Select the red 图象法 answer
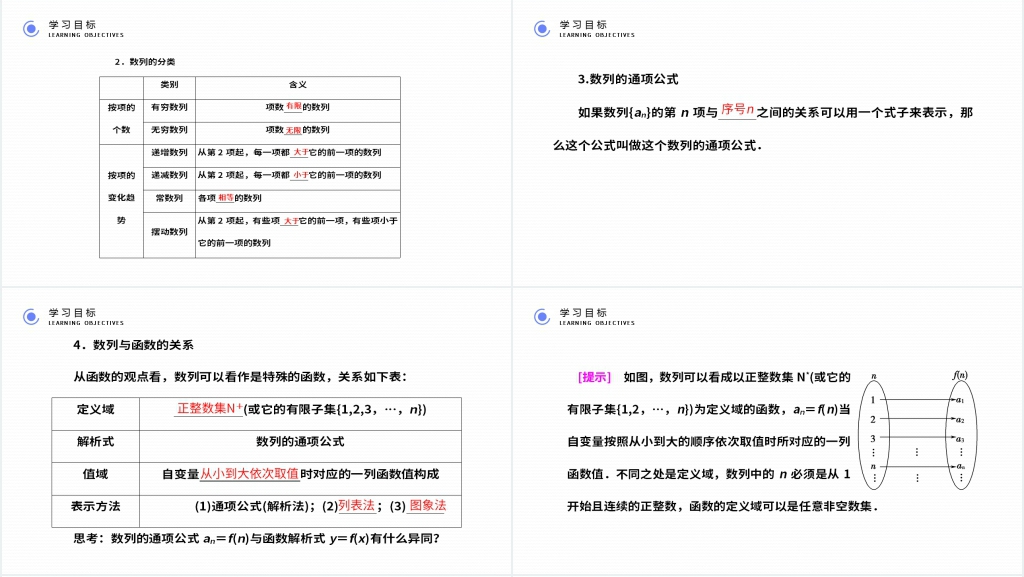The height and width of the screenshot is (577, 1024). click(427, 506)
